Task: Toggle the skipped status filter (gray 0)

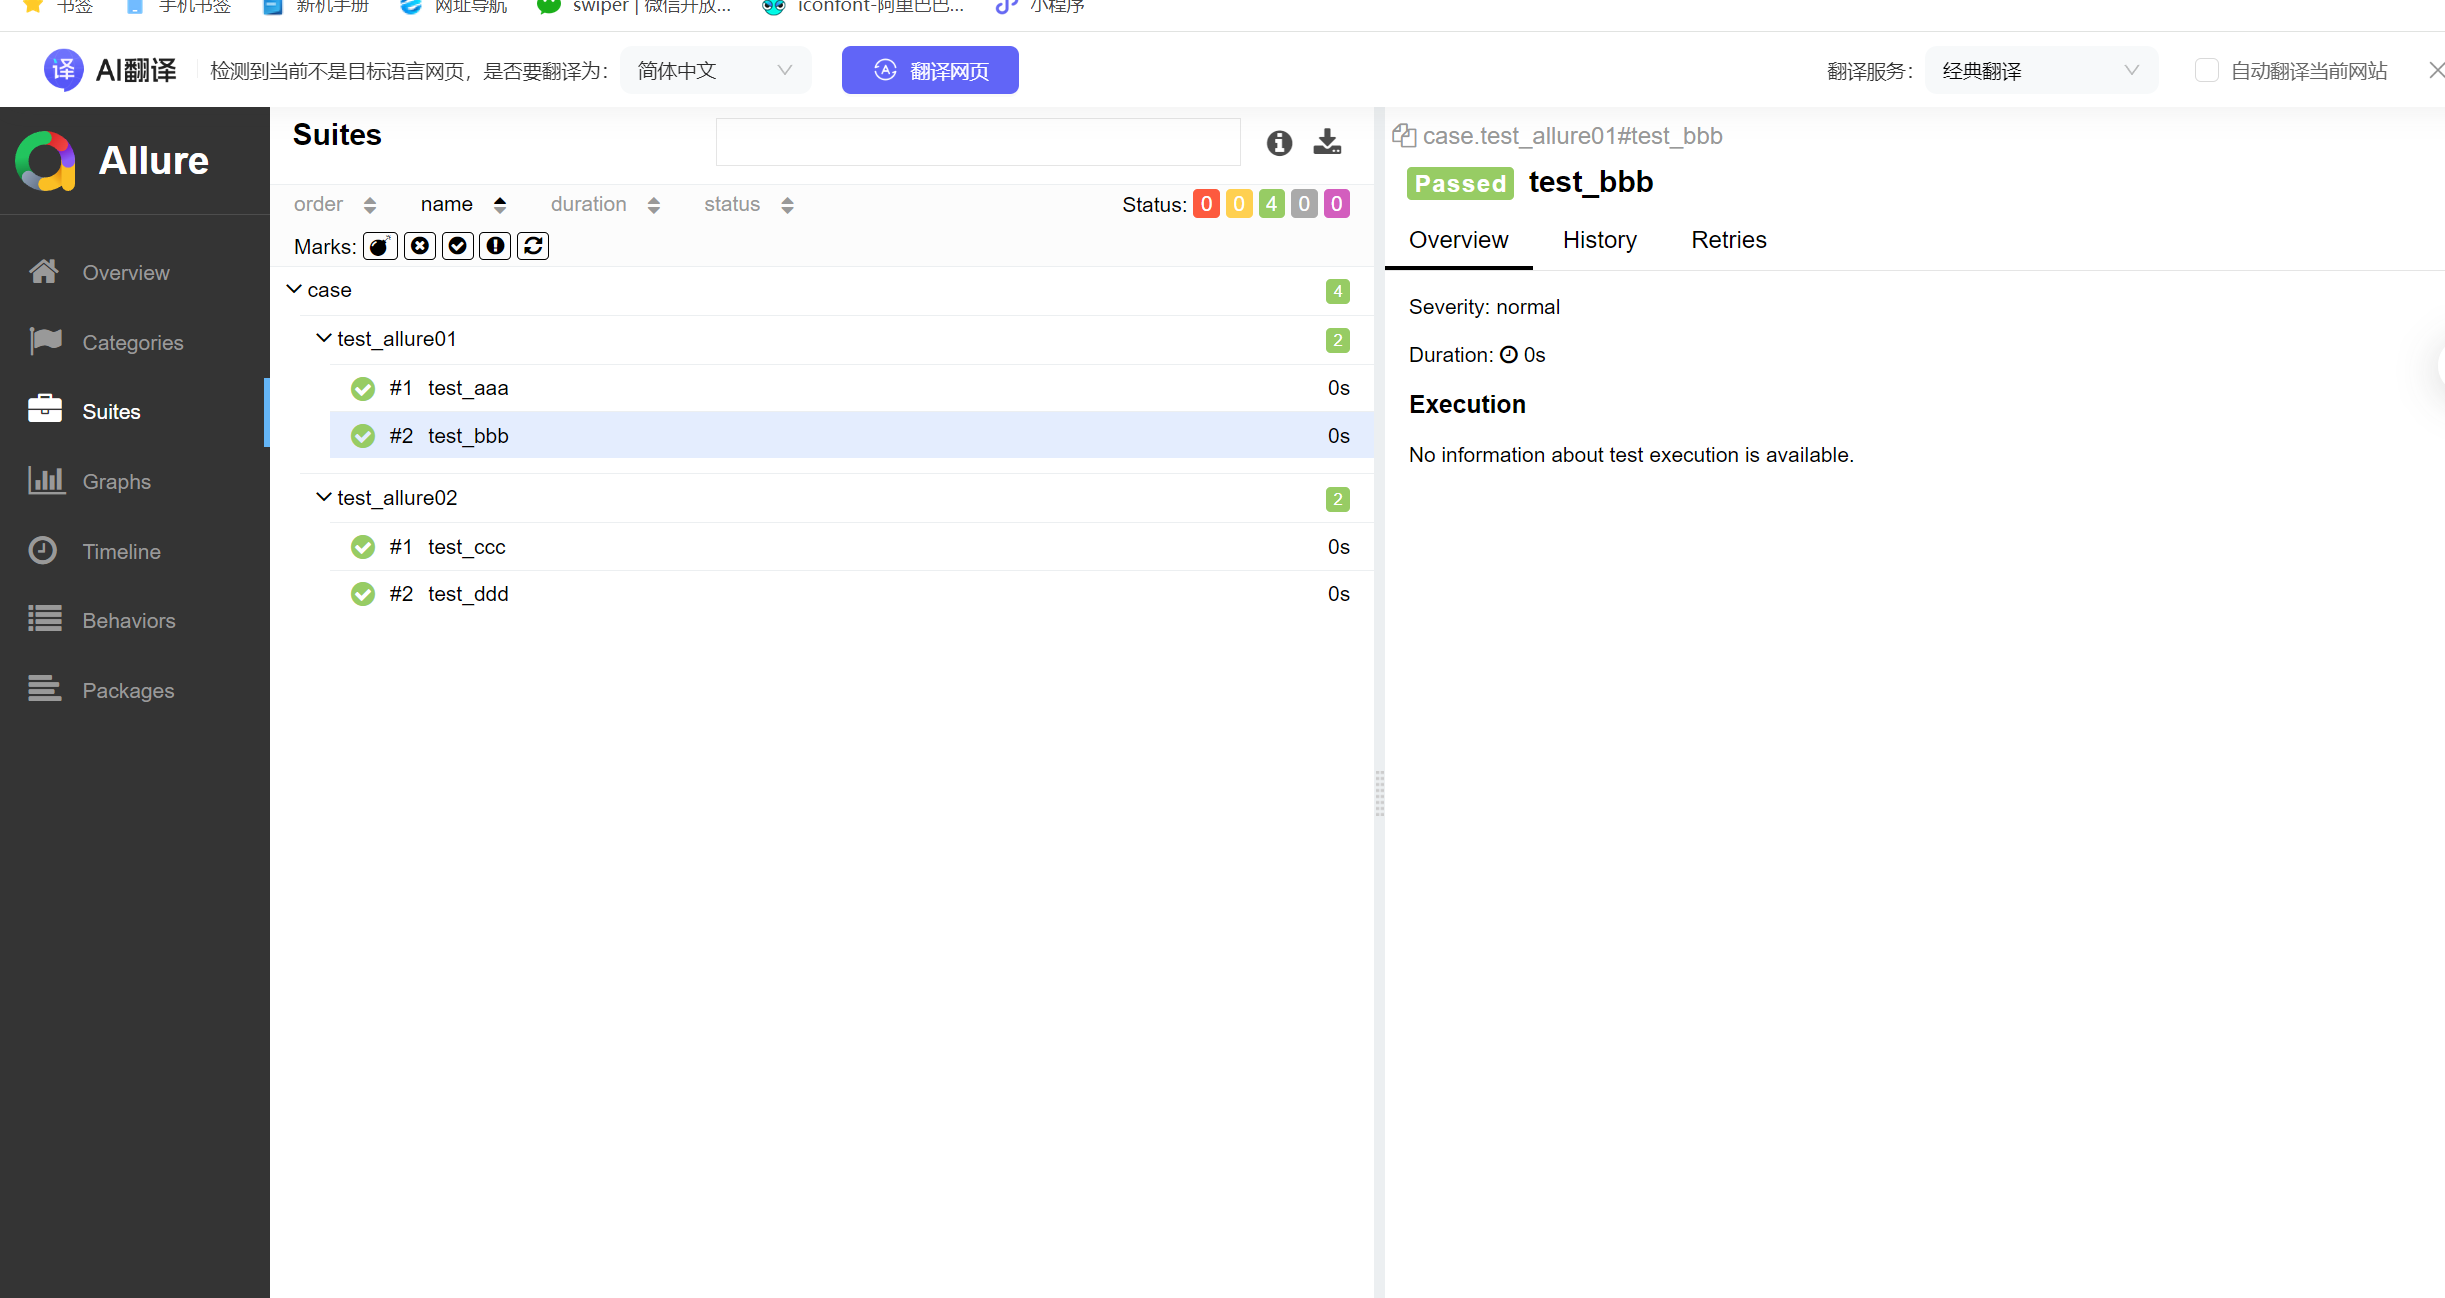Action: tap(1304, 204)
